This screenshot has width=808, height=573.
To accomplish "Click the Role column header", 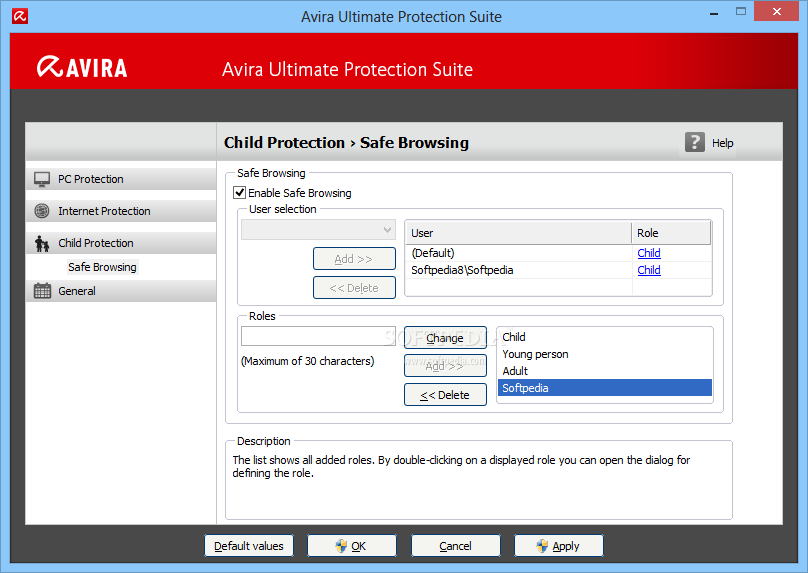I will [x=671, y=233].
